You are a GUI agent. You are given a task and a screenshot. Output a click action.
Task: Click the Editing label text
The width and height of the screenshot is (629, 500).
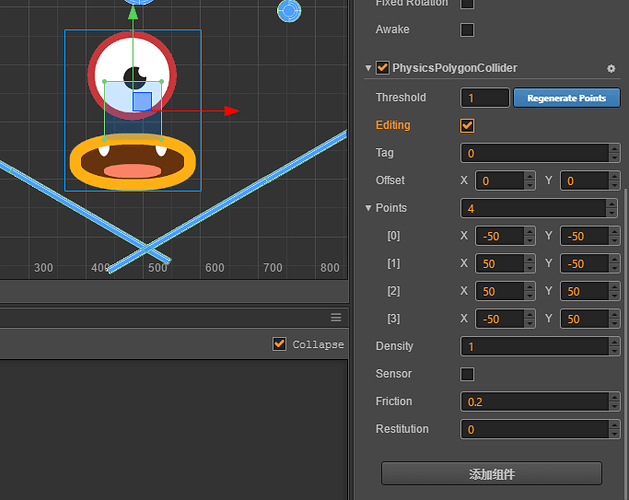[393, 125]
